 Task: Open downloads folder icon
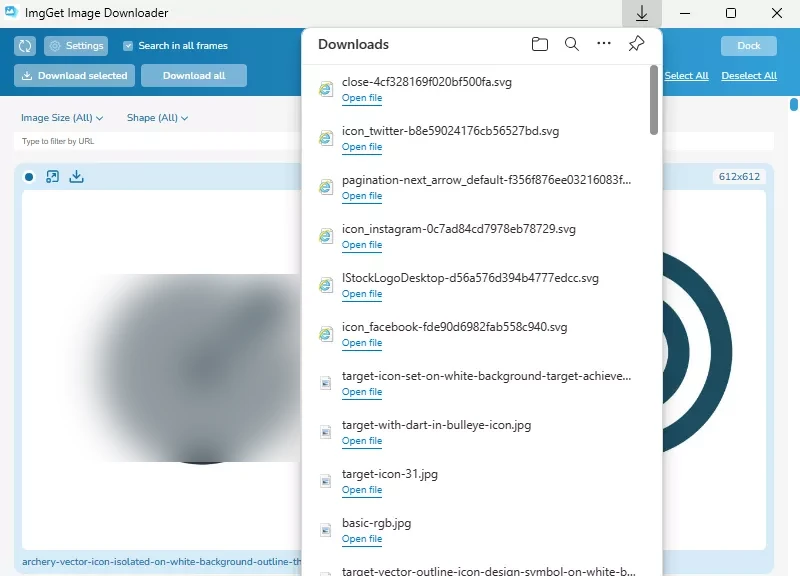(540, 44)
